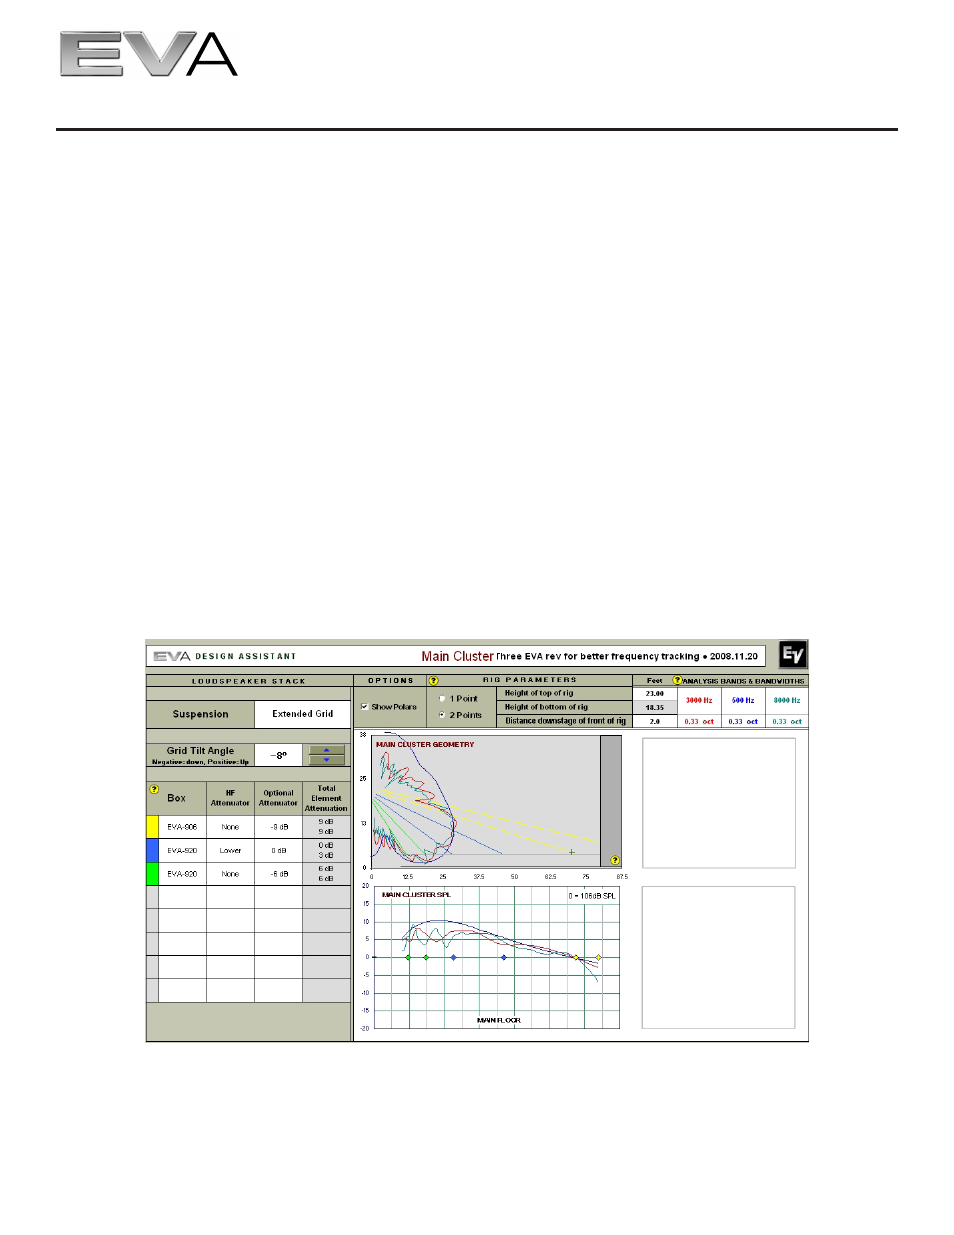Select the 3000 Hz analysis band
954x1235 pixels.
point(699,700)
